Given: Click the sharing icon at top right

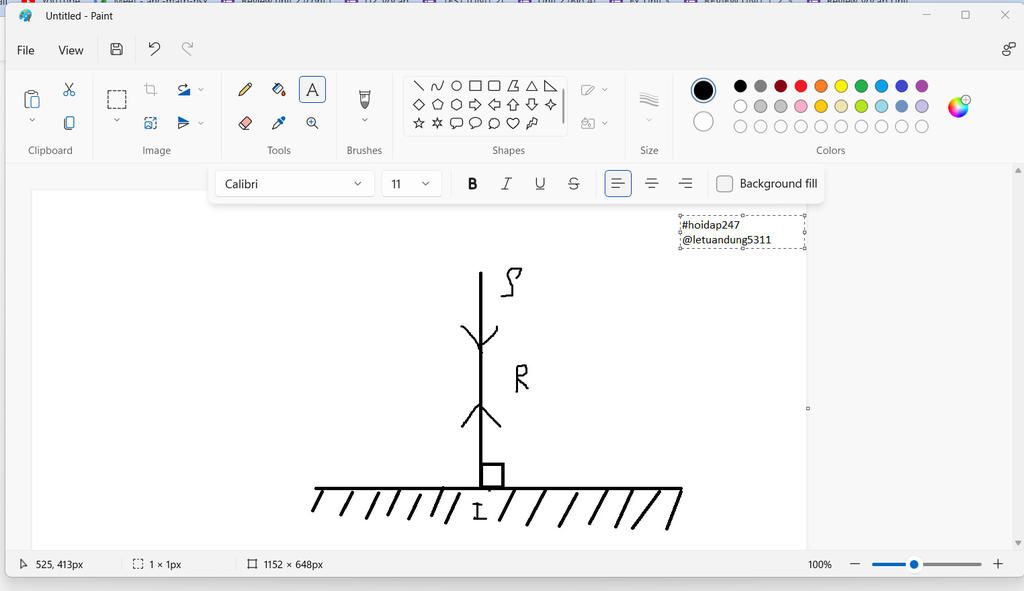Looking at the screenshot, I should [x=1008, y=49].
